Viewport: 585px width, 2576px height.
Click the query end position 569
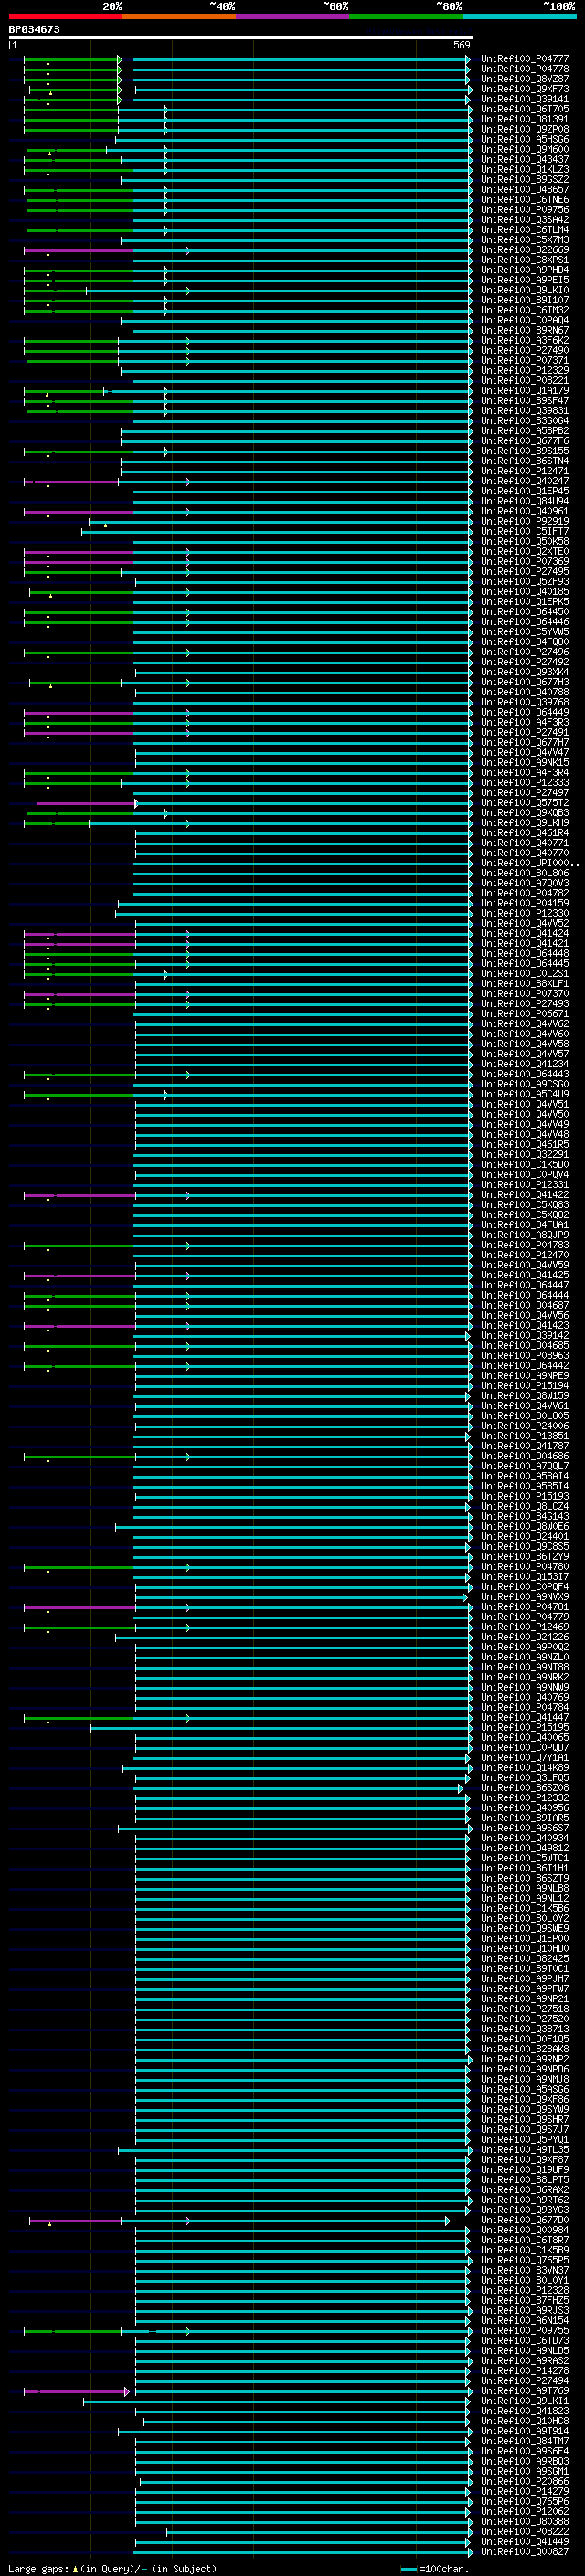pos(462,45)
